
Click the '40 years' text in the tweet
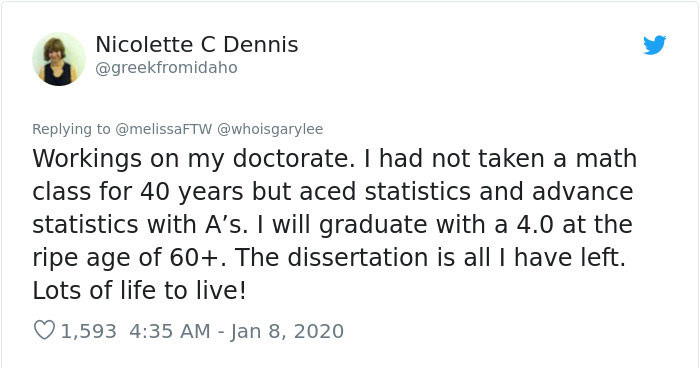(x=192, y=192)
